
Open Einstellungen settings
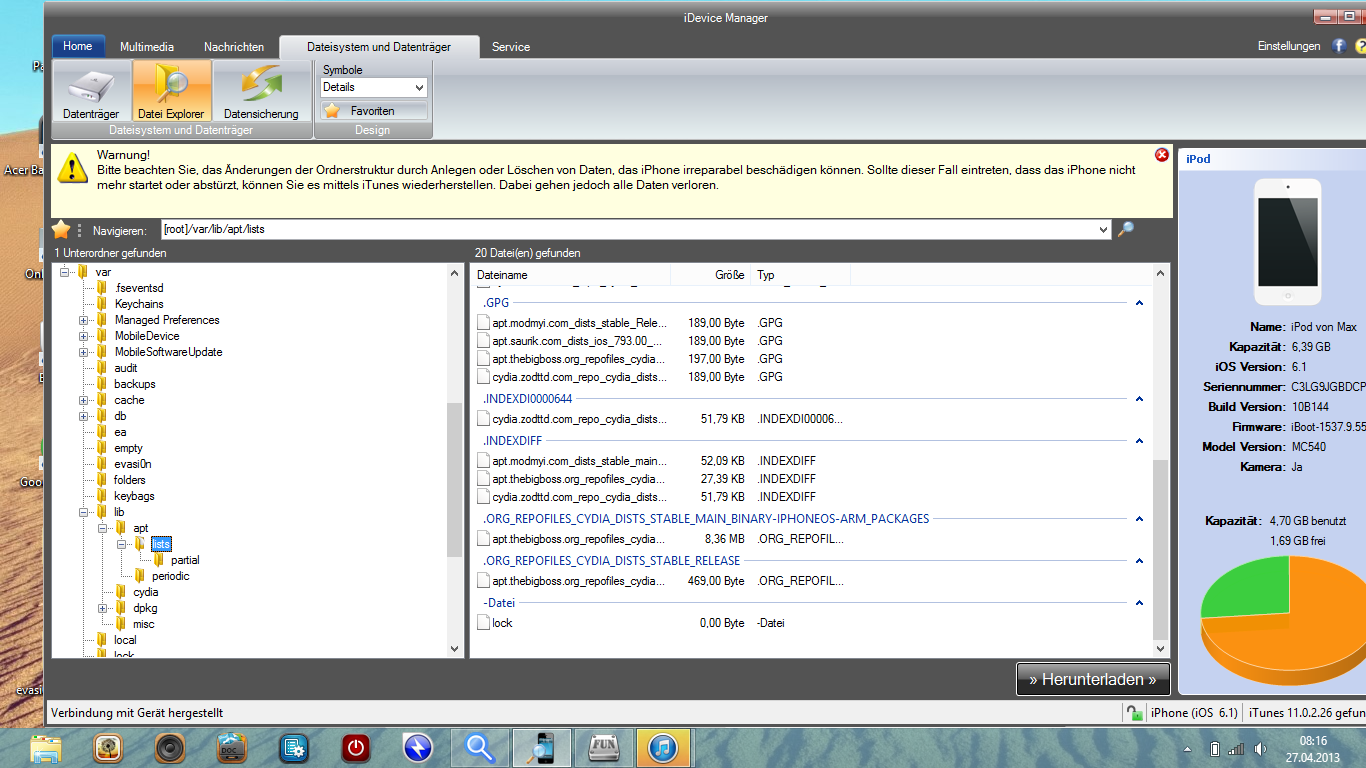[x=1289, y=46]
